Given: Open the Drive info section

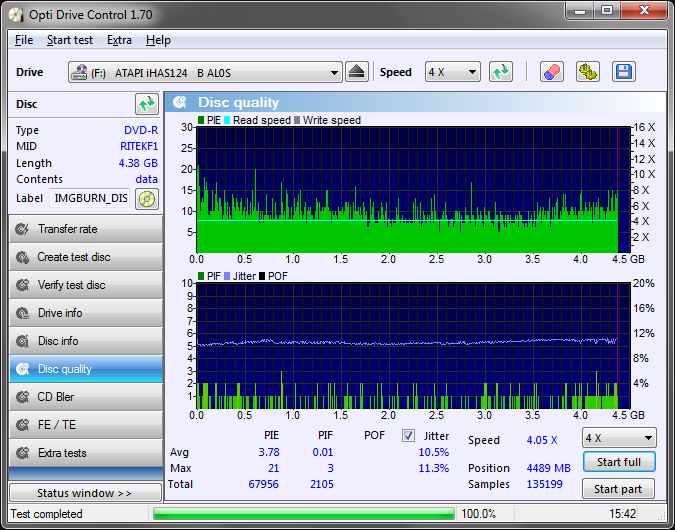Looking at the screenshot, I should click(86, 313).
